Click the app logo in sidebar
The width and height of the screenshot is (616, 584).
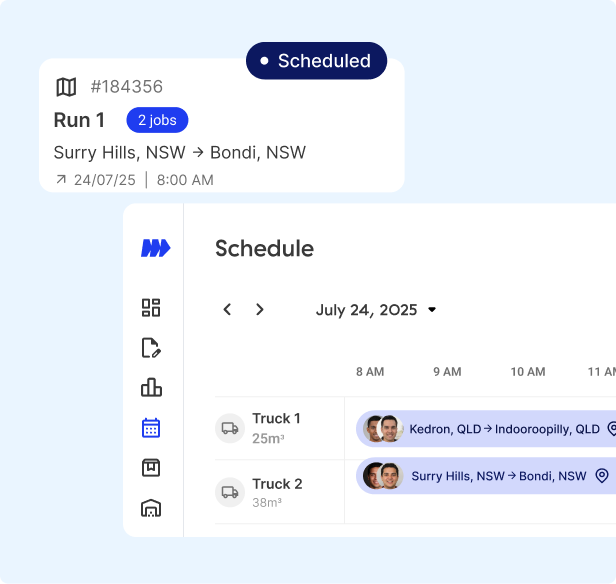[x=155, y=249]
